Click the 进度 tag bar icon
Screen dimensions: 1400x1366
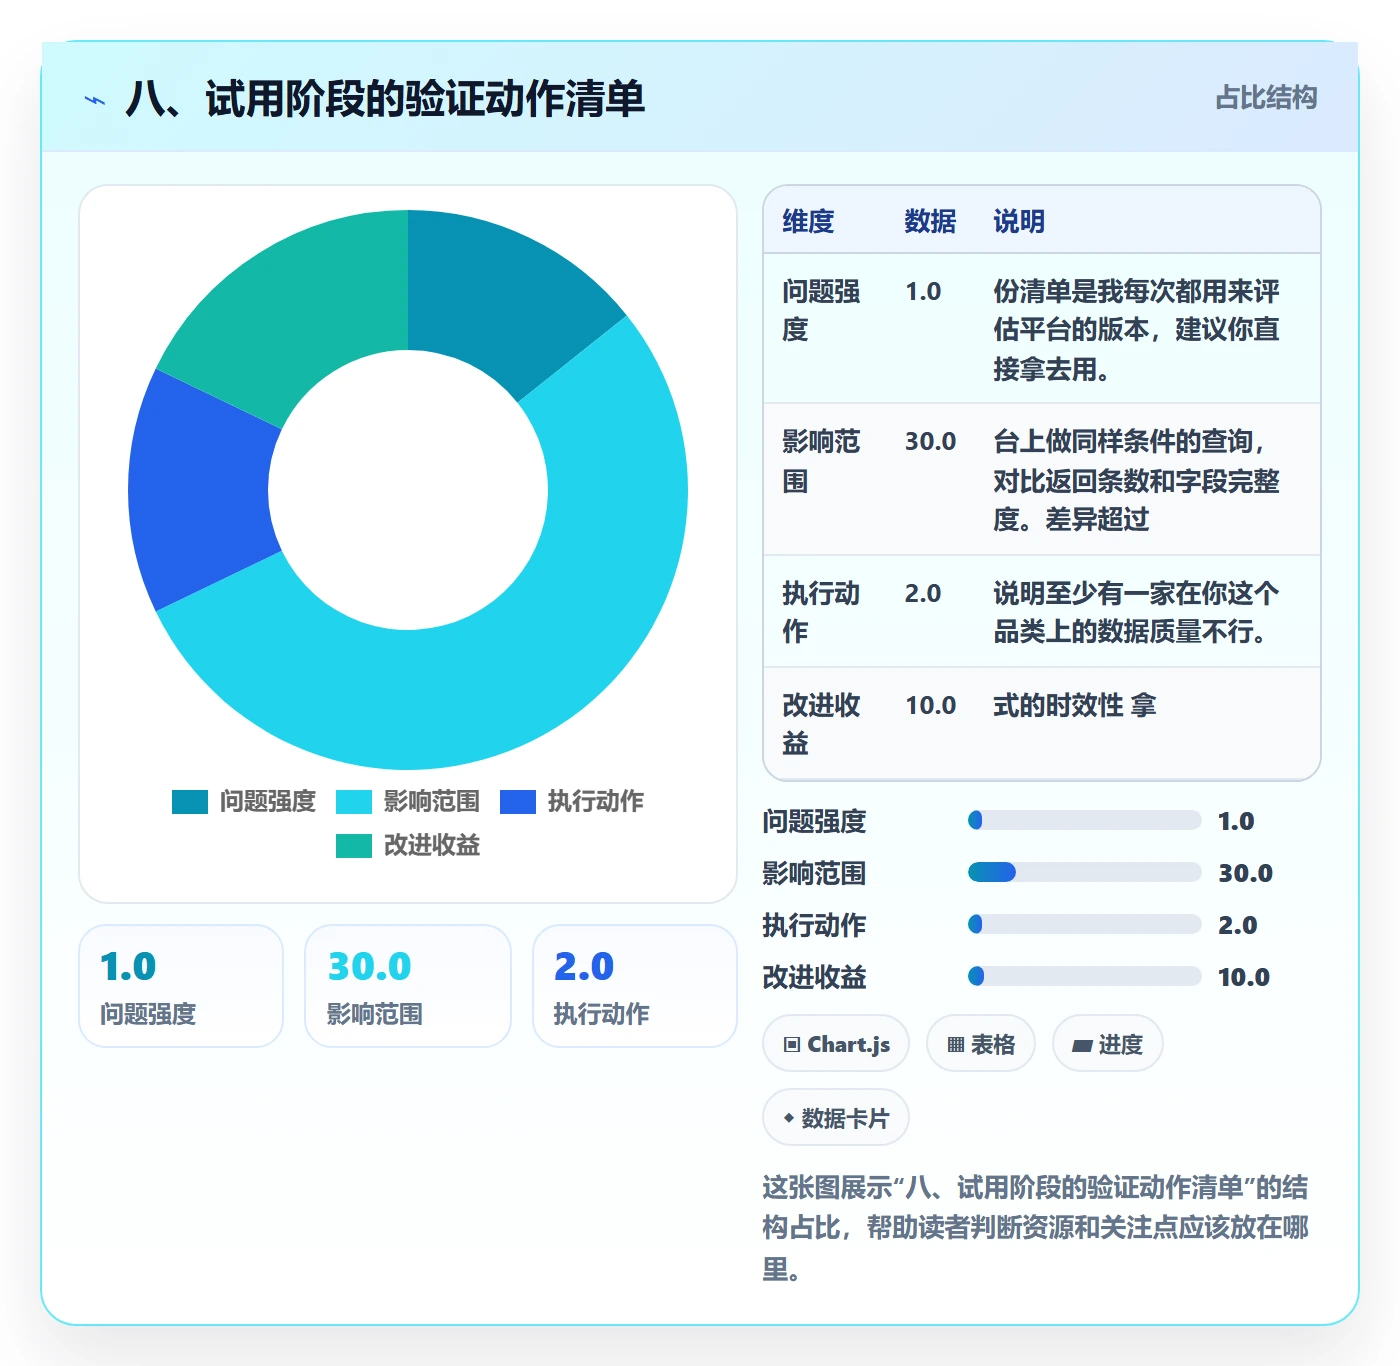(1082, 1046)
